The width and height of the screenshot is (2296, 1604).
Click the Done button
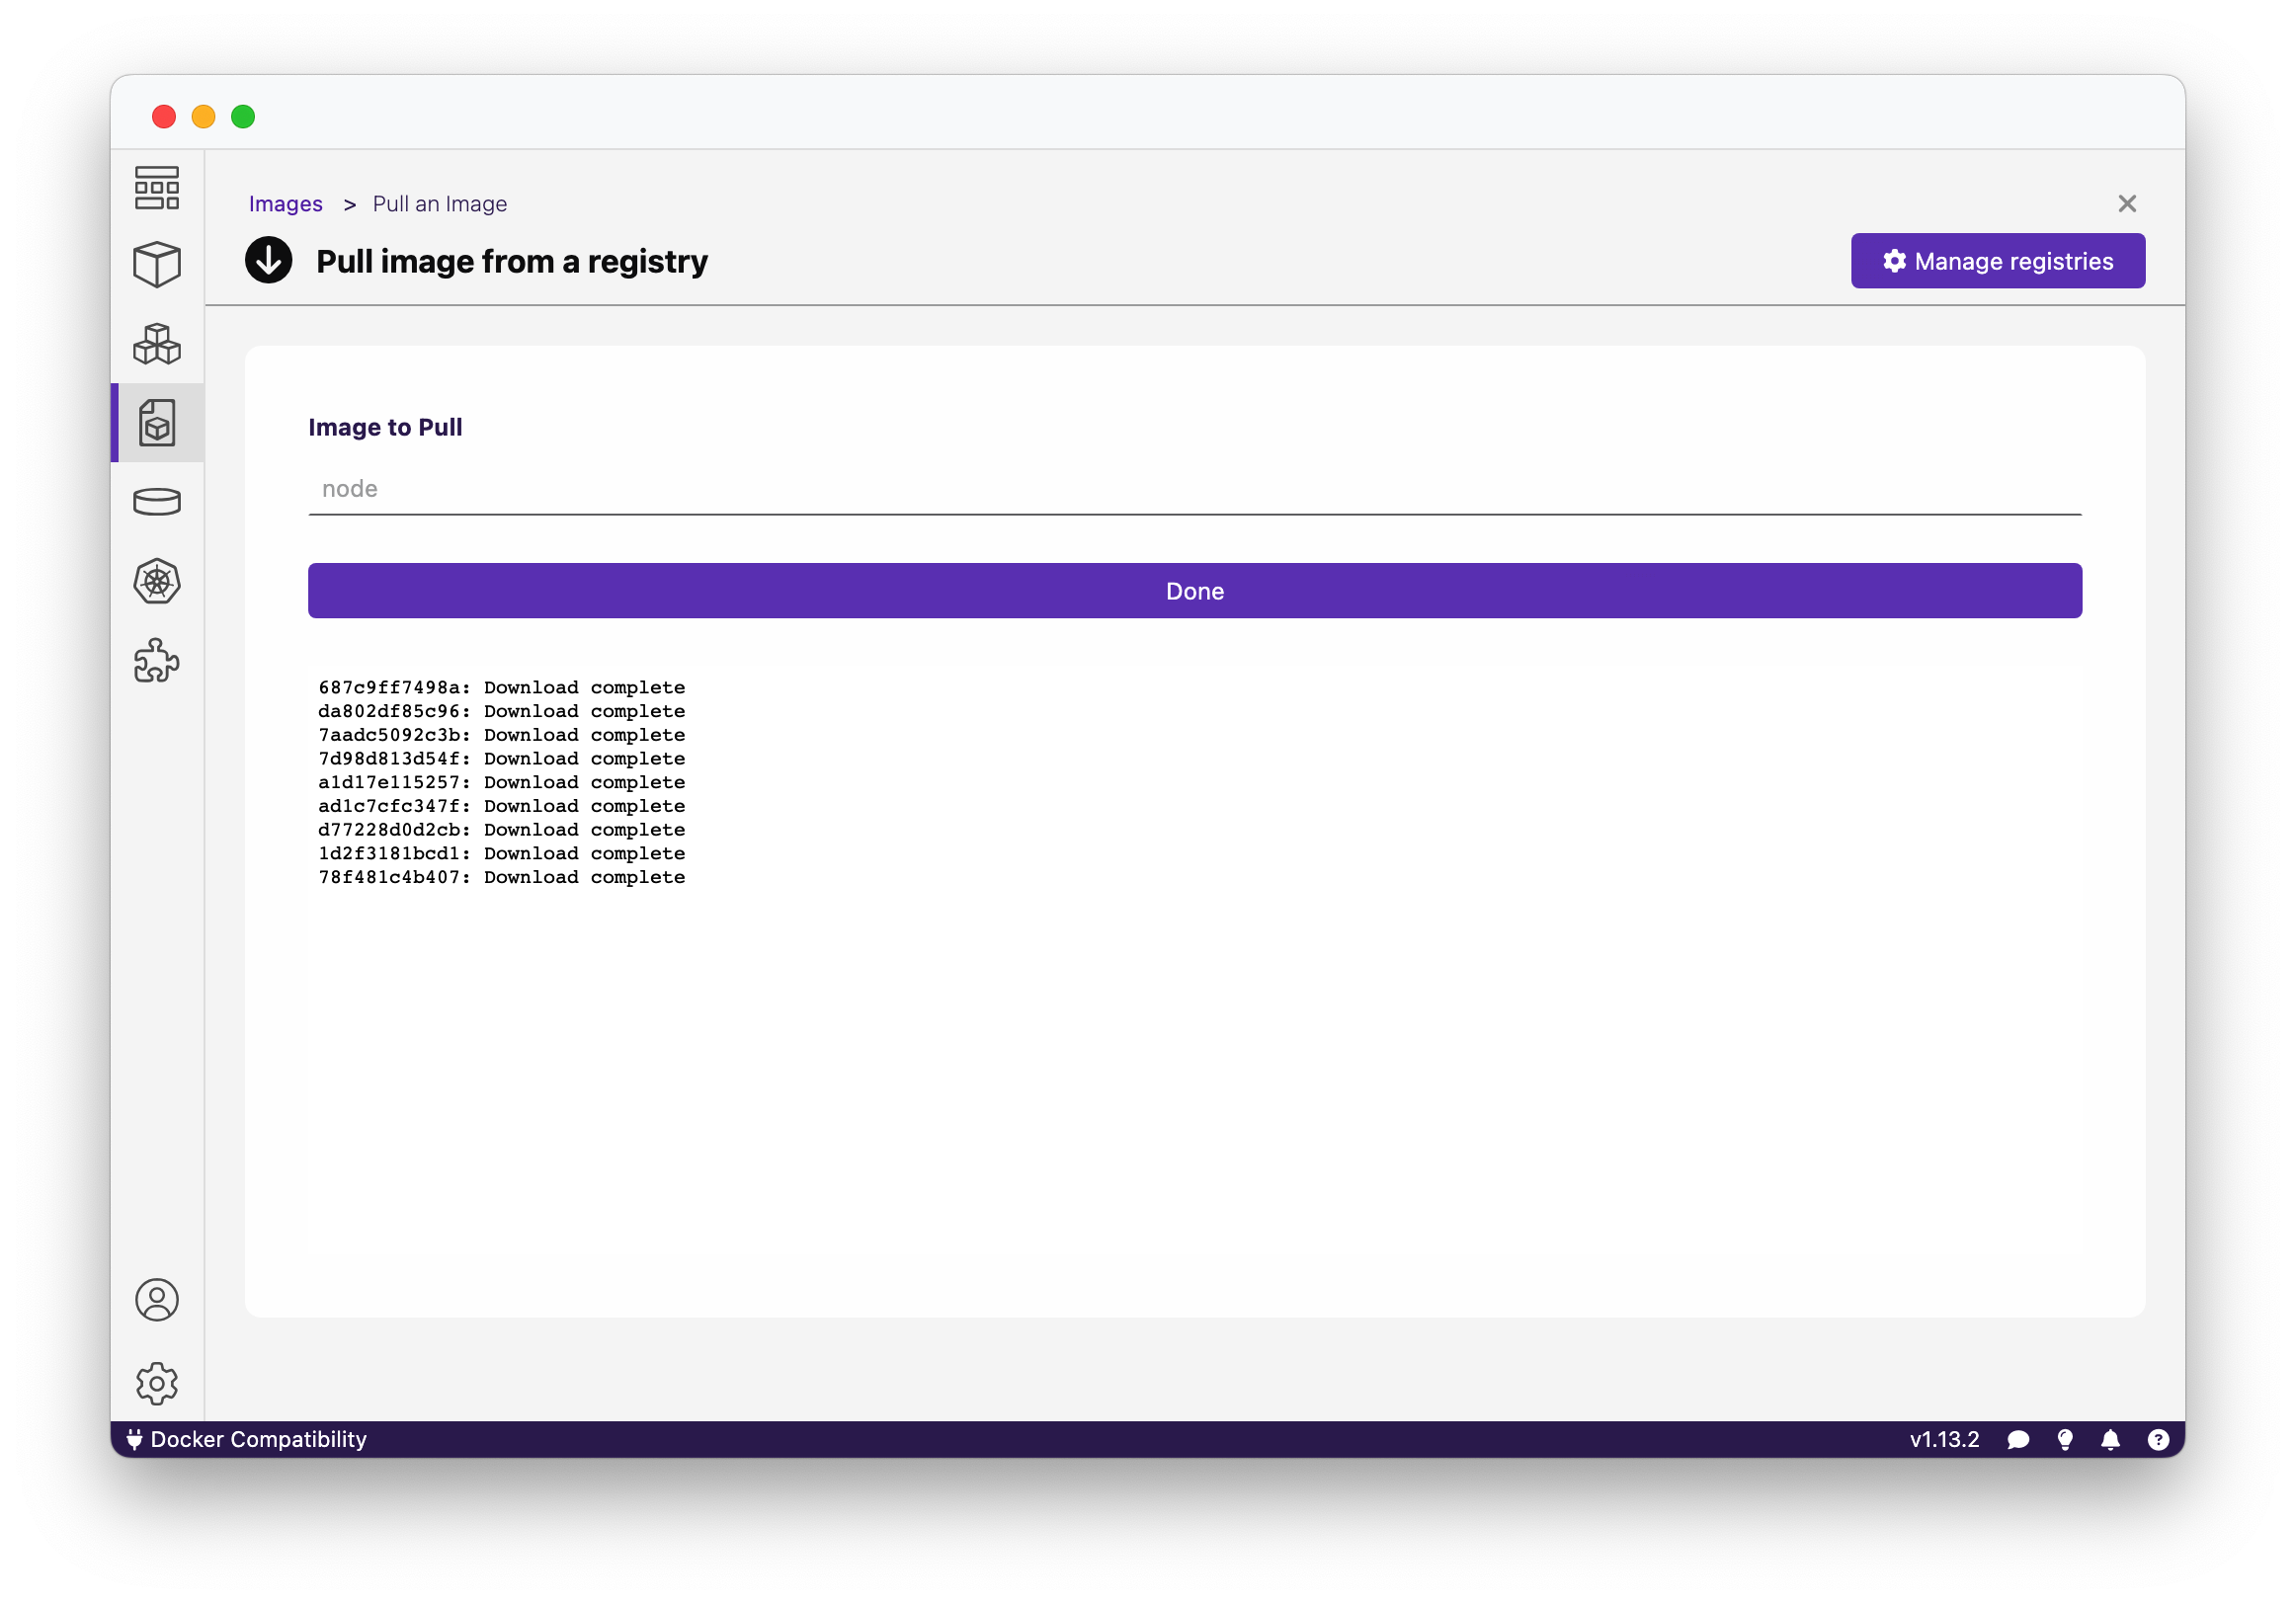point(1195,591)
